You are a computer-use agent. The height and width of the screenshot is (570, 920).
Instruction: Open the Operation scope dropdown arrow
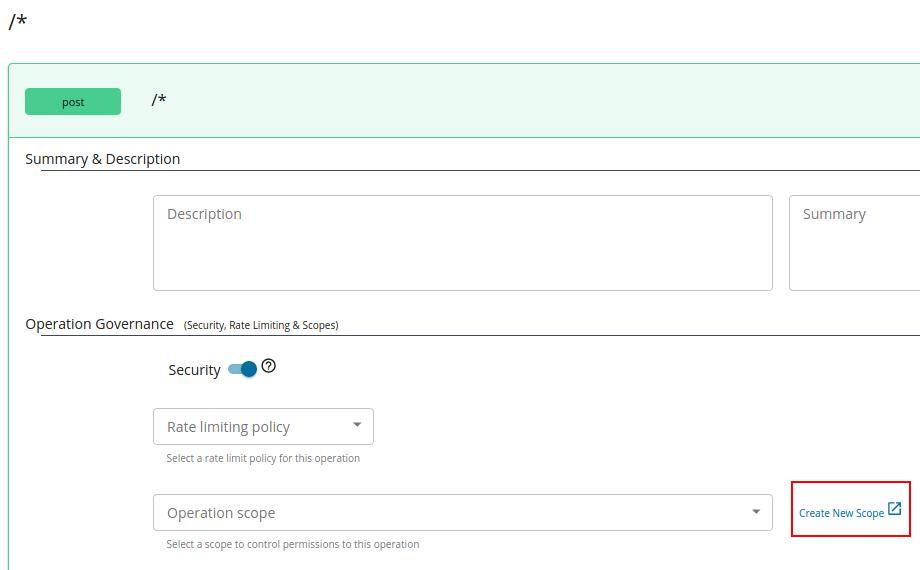pyautogui.click(x=756, y=512)
